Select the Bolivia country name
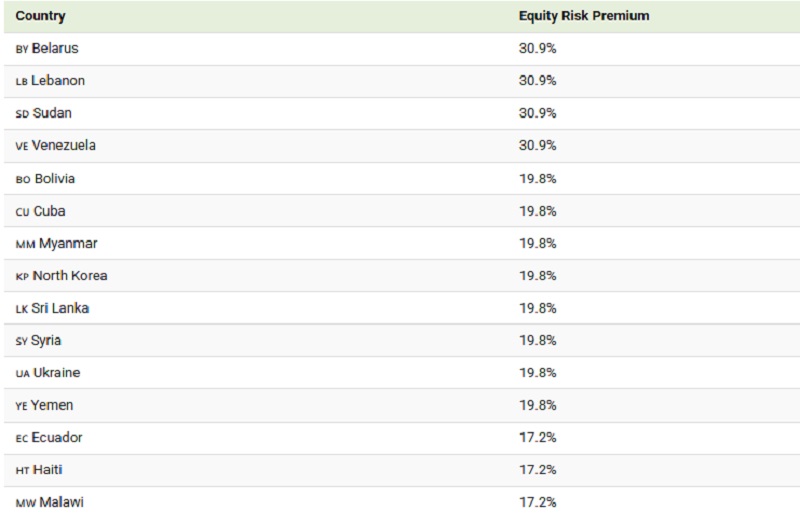The image size is (800, 524). coord(55,179)
